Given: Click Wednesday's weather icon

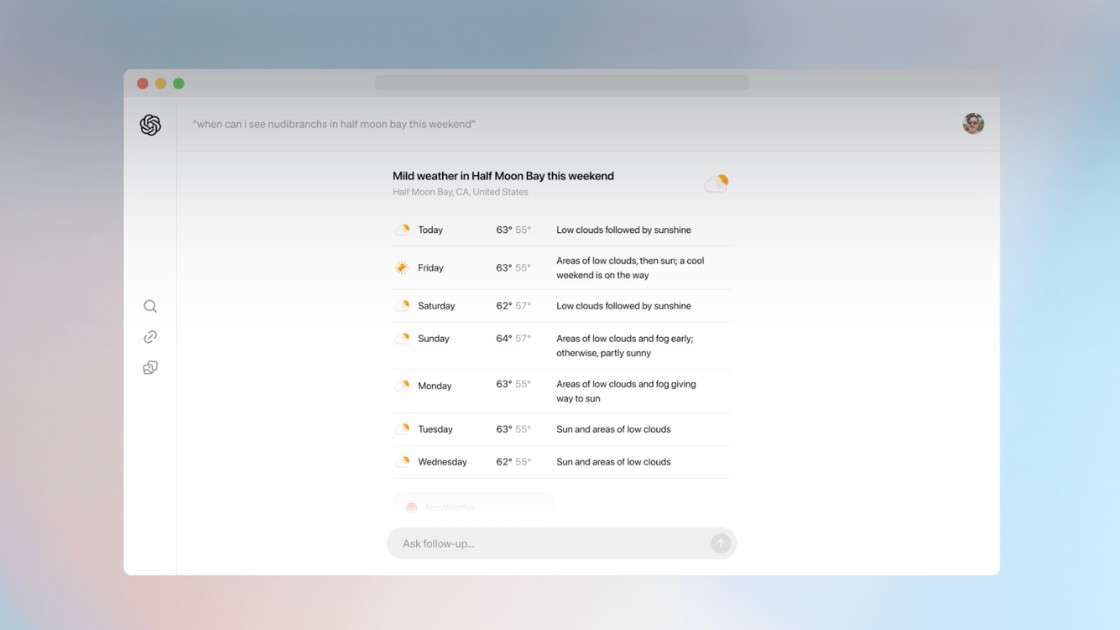Looking at the screenshot, I should [402, 462].
